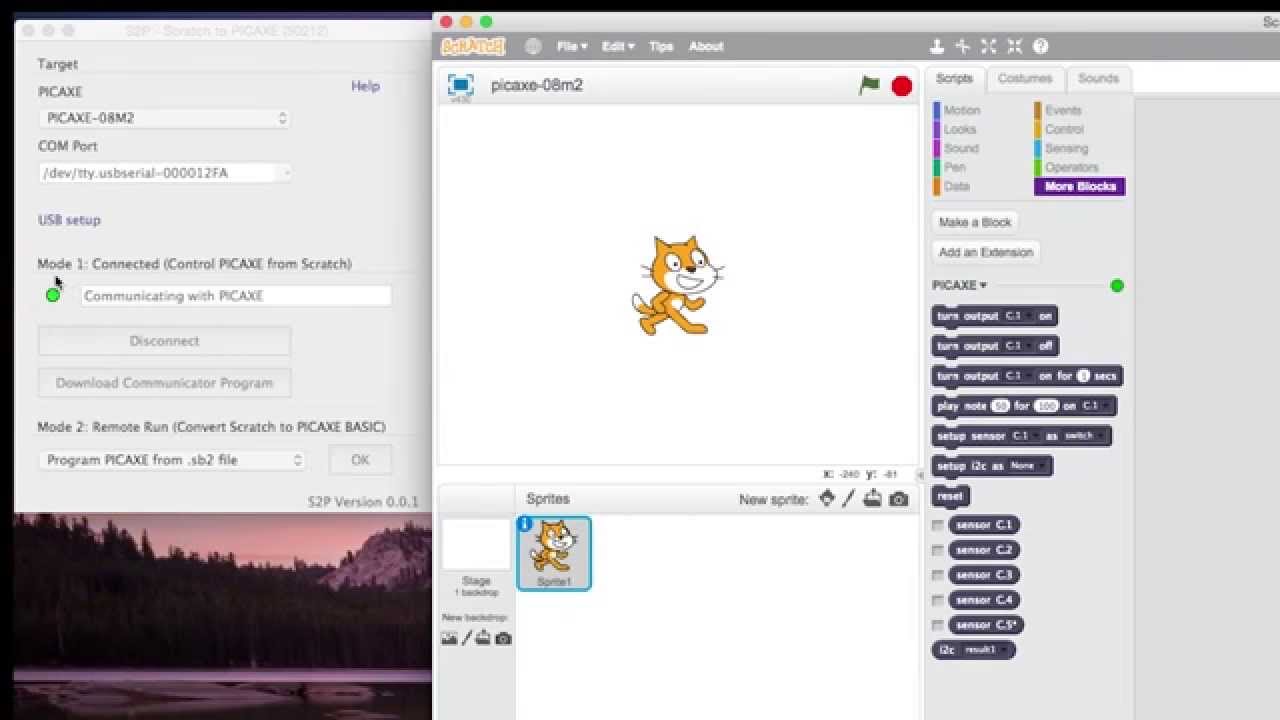Click the Block help question mark tool
1280x720 pixels.
click(1041, 46)
